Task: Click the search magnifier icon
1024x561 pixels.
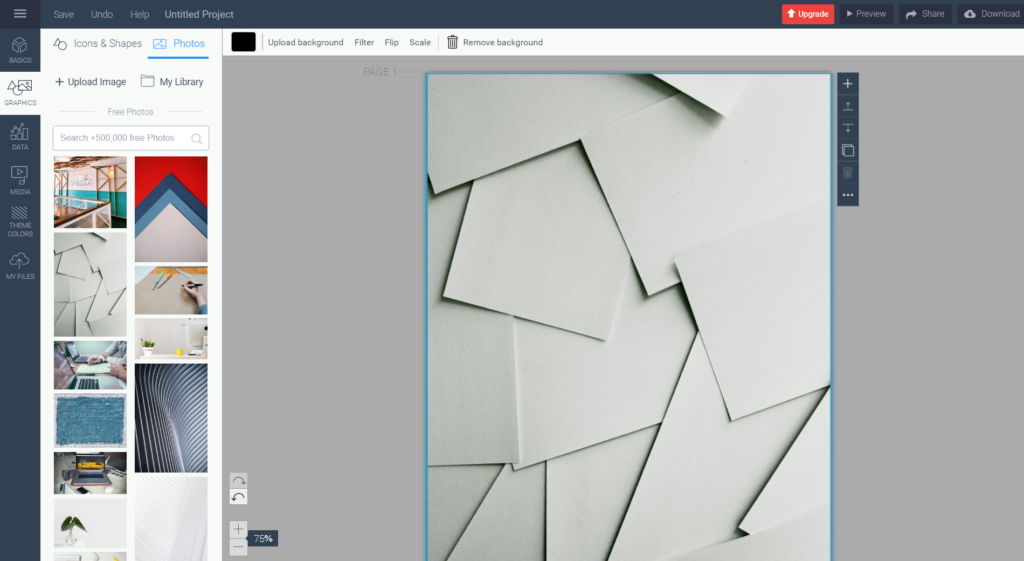Action: coord(196,138)
